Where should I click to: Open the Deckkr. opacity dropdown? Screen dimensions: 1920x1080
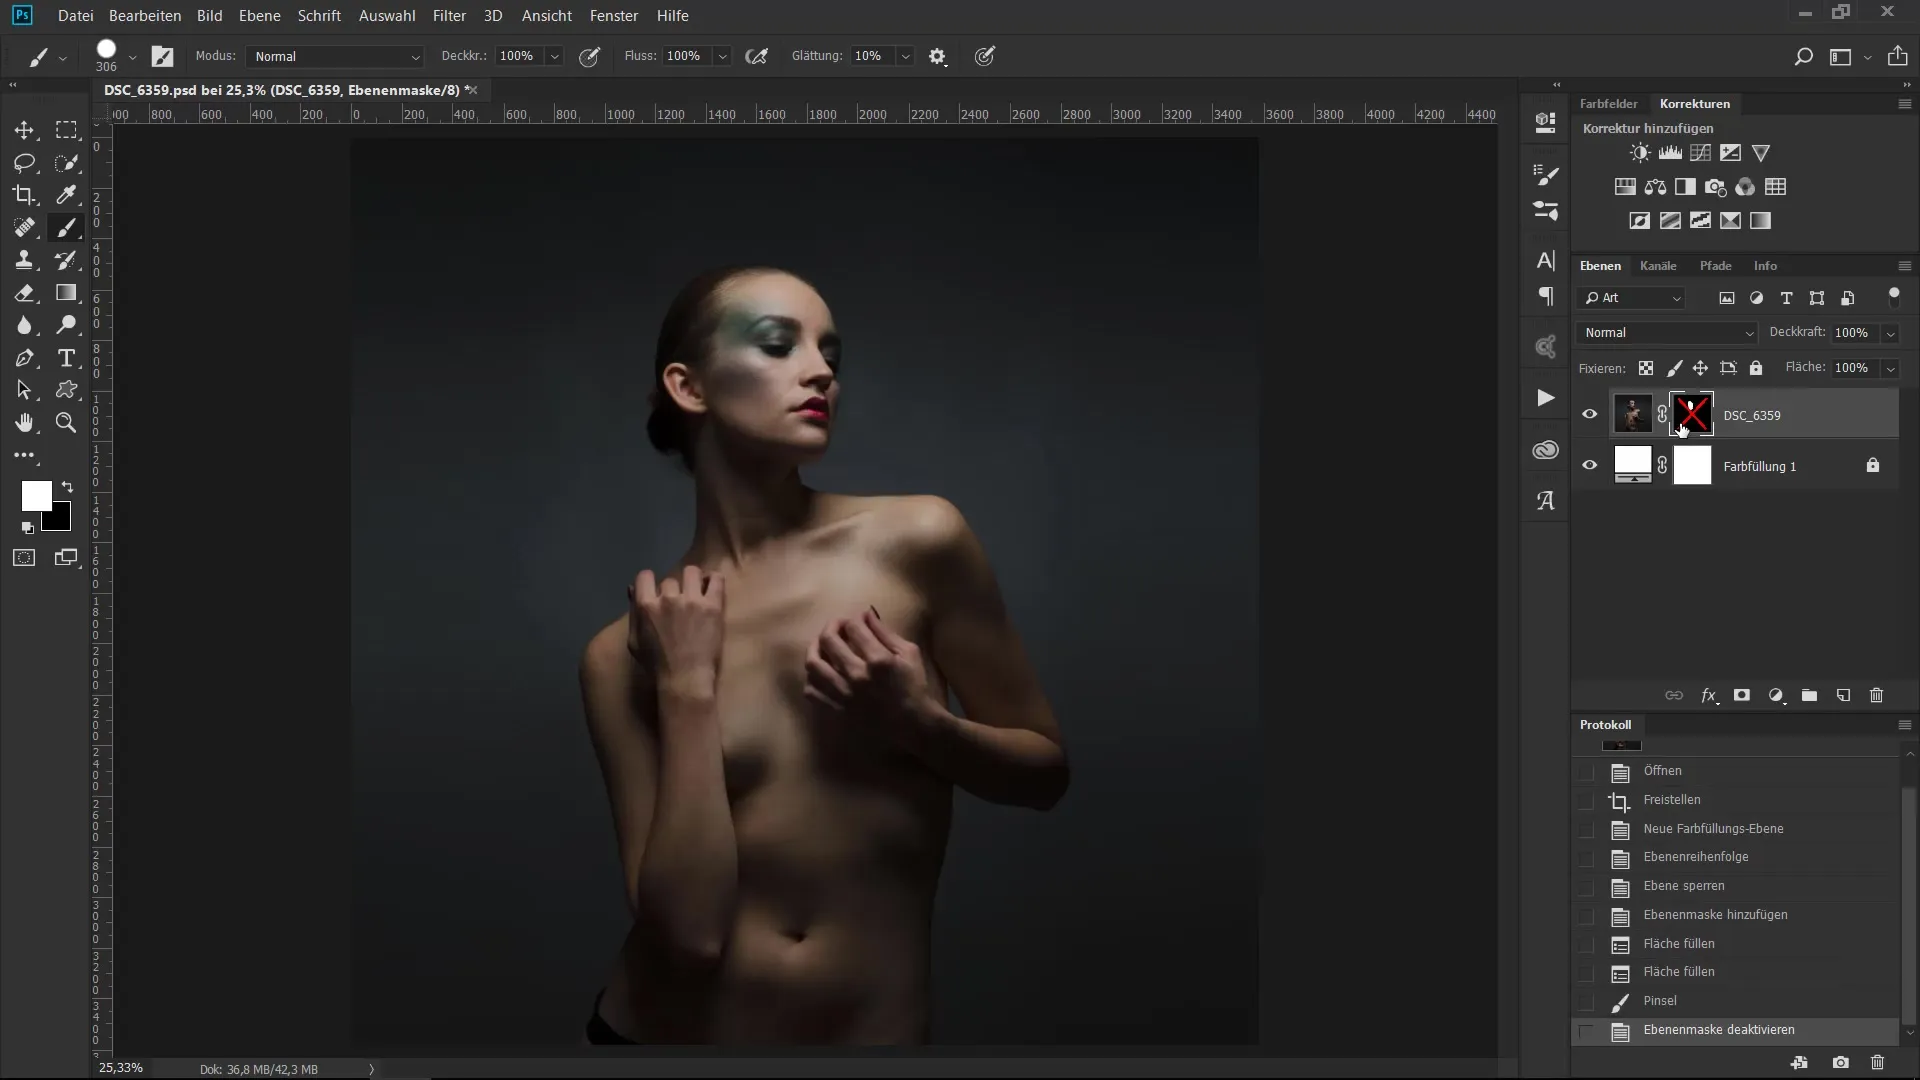(x=555, y=57)
